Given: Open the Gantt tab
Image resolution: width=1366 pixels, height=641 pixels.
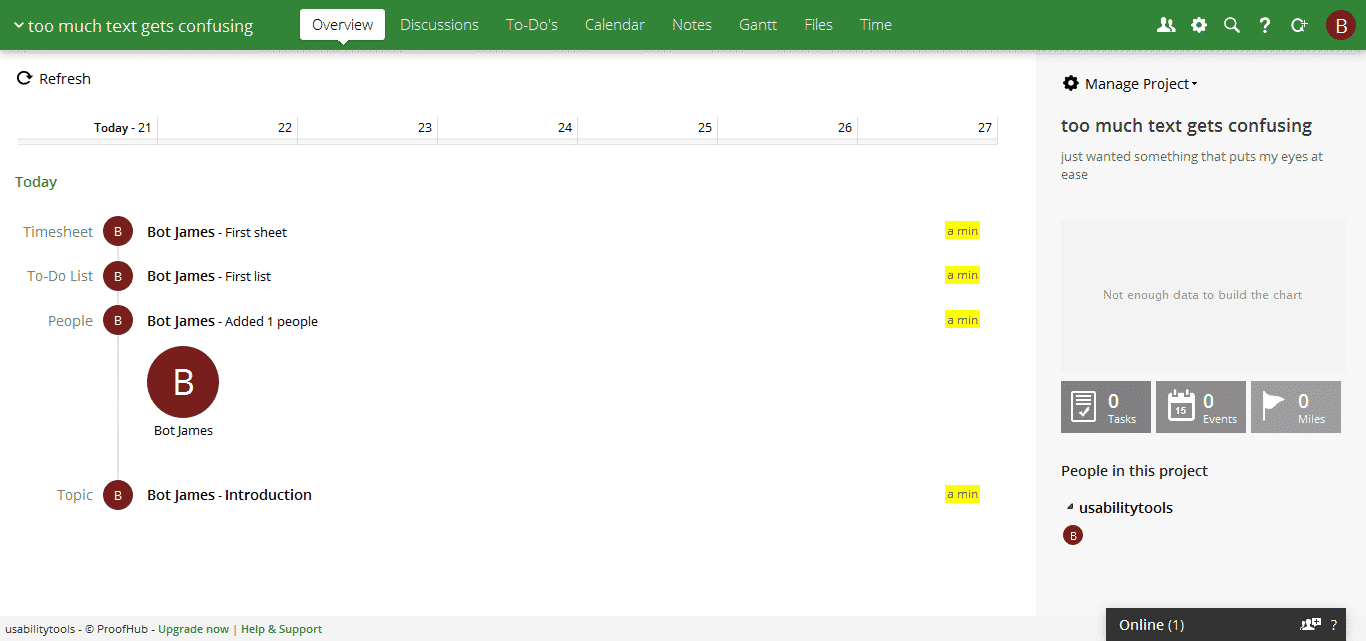Looking at the screenshot, I should pos(758,25).
